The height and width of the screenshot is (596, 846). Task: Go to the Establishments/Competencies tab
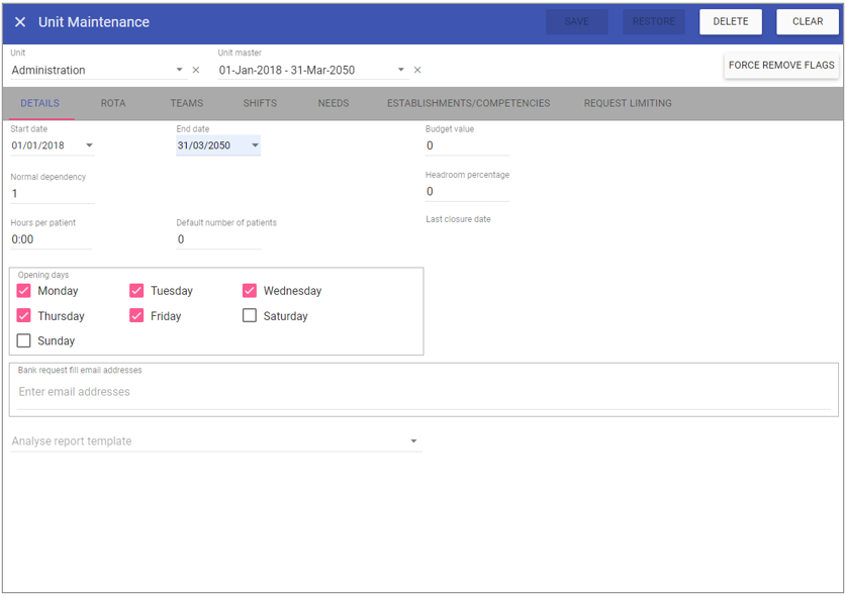(x=468, y=103)
